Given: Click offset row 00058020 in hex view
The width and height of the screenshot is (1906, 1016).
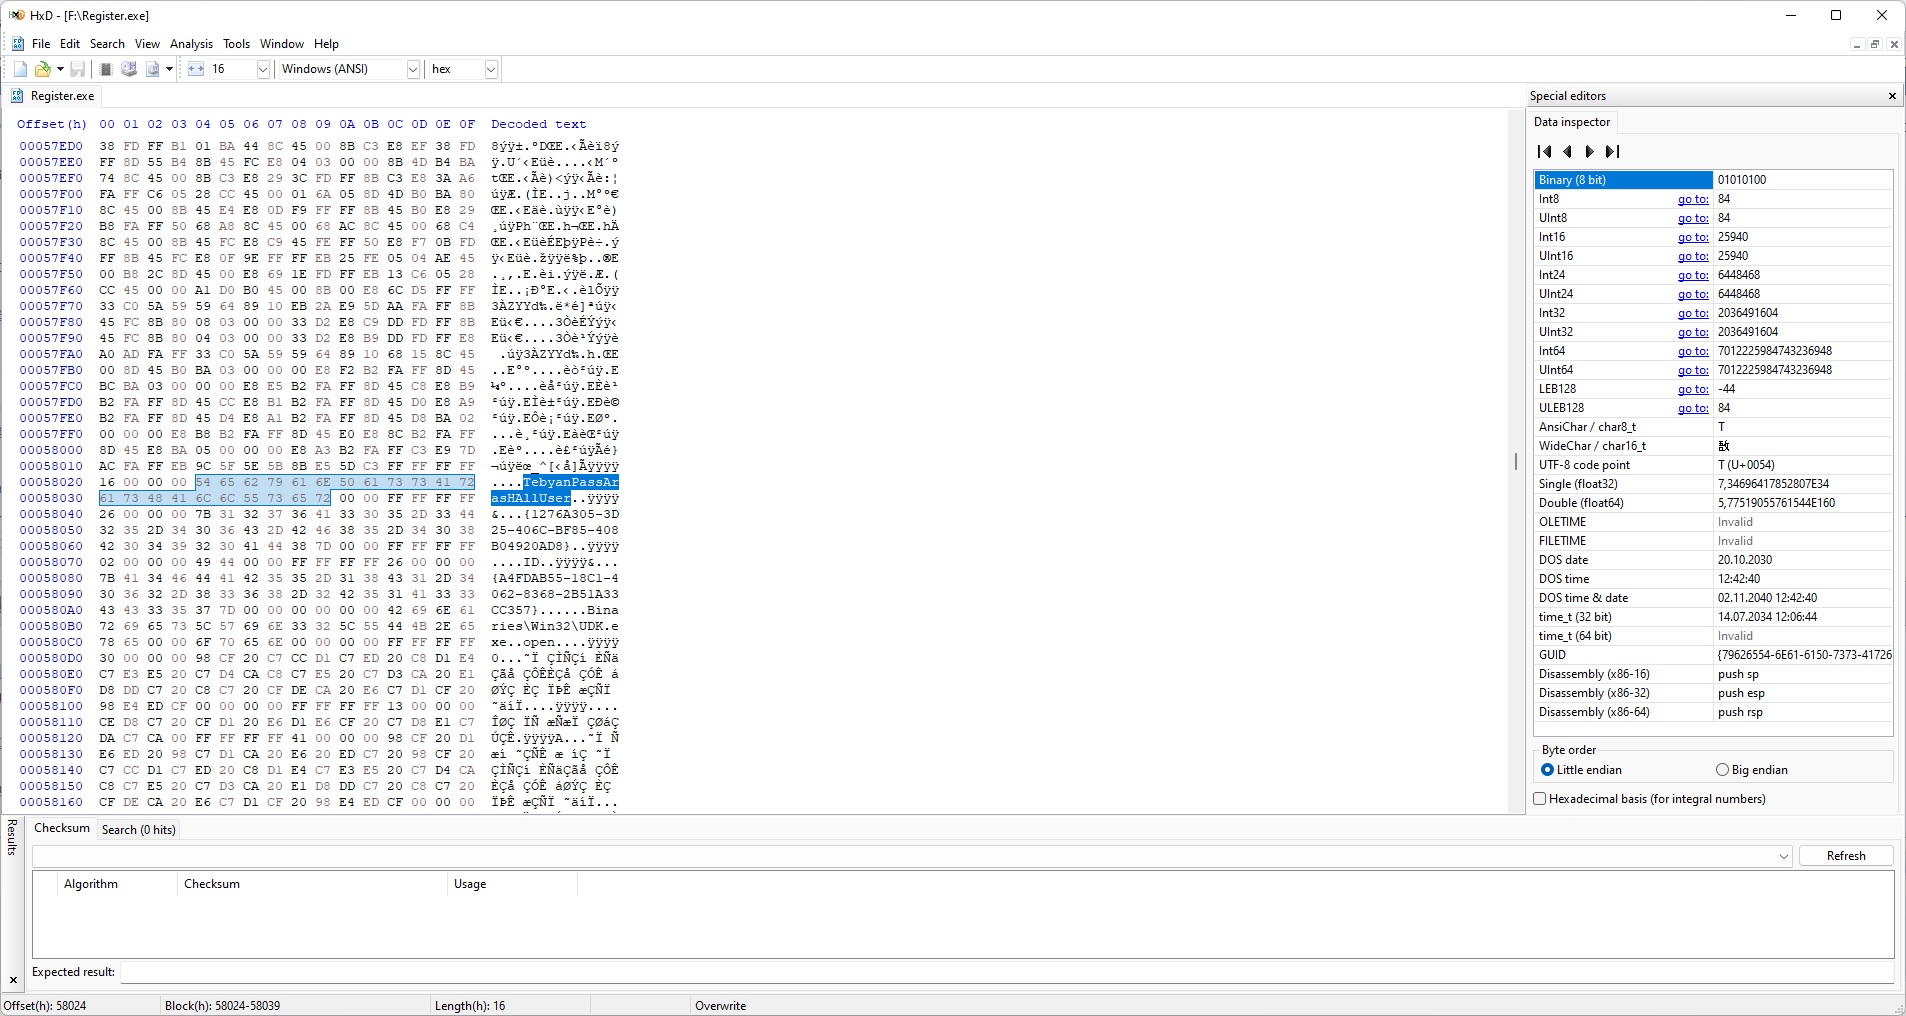Looking at the screenshot, I should pos(51,482).
